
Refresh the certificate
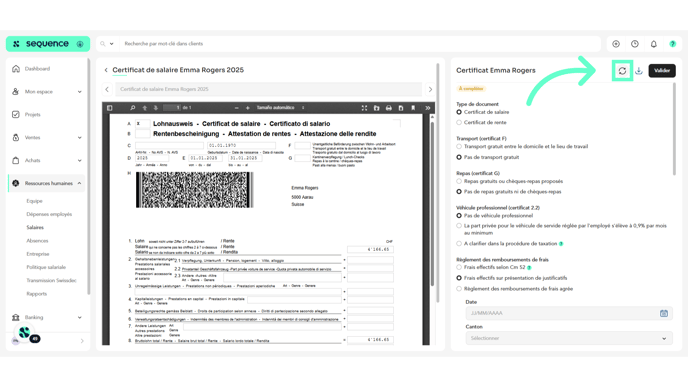click(622, 71)
